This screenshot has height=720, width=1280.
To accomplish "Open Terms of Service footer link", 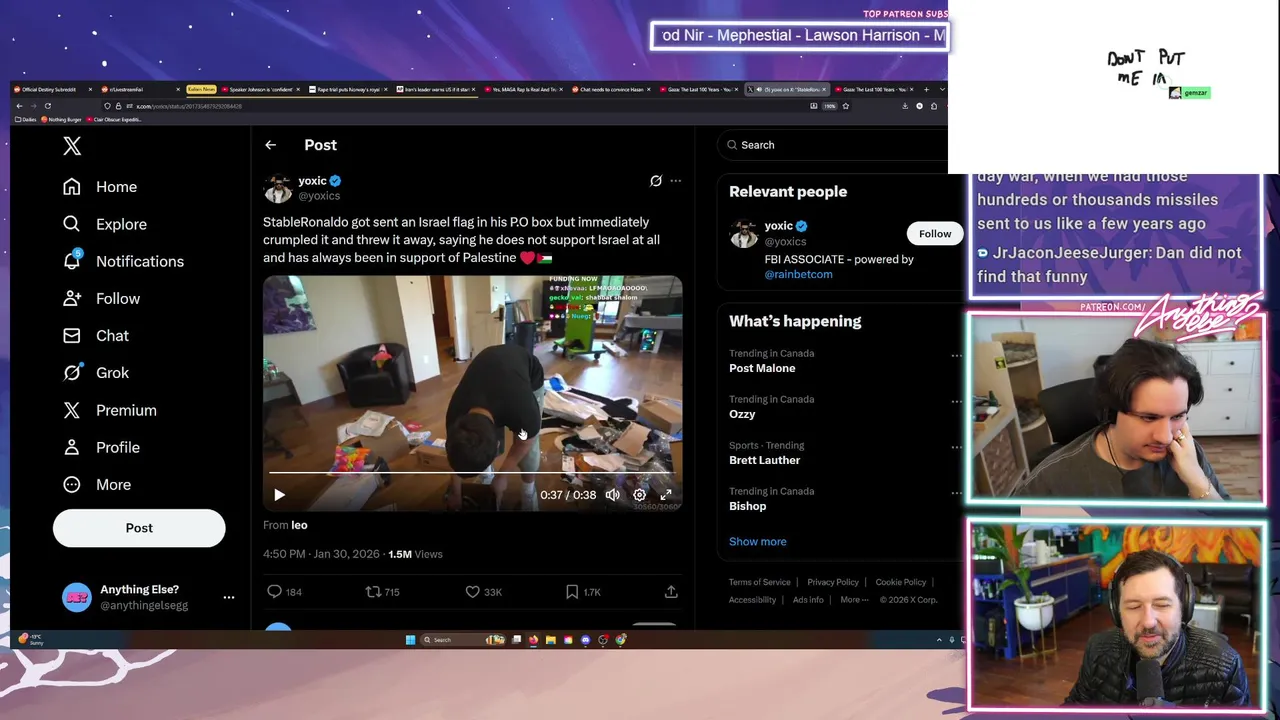I will (759, 582).
